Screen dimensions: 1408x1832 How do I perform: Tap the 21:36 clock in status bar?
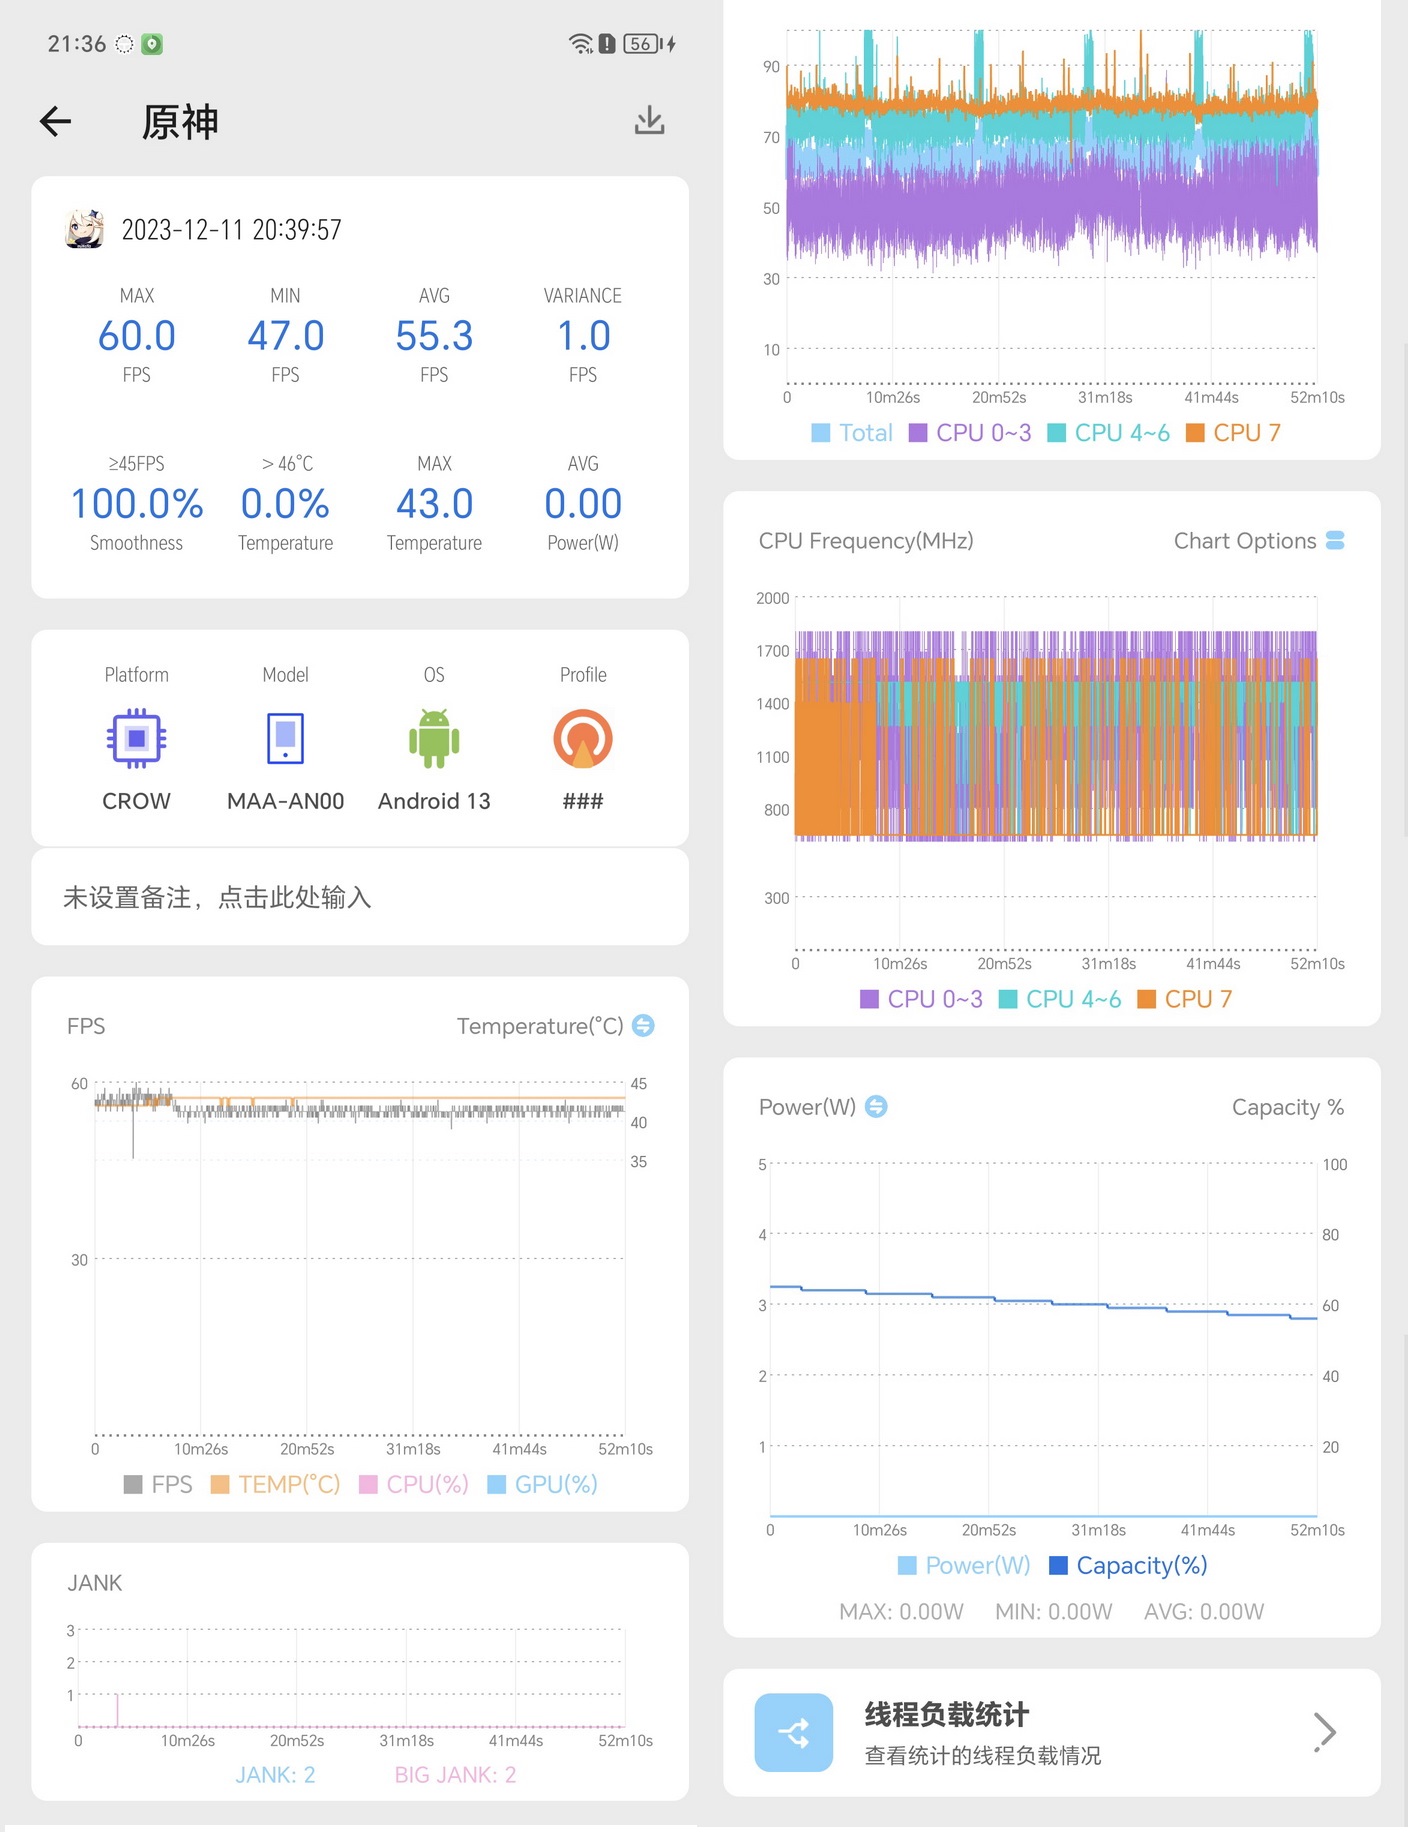coord(77,44)
